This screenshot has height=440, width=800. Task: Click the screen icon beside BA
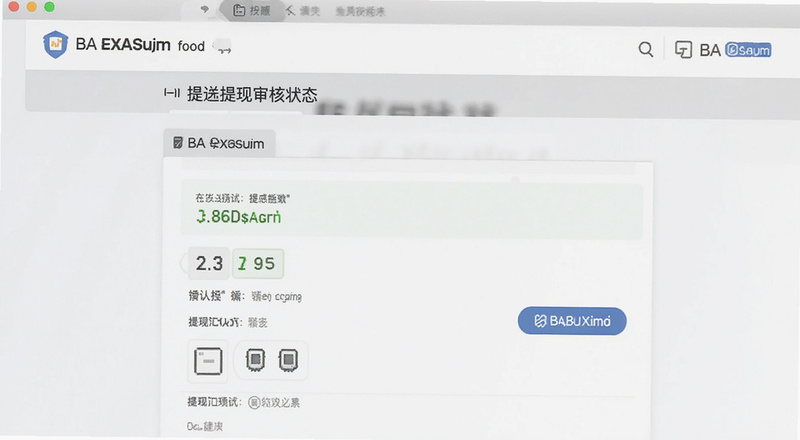pyautogui.click(x=683, y=50)
